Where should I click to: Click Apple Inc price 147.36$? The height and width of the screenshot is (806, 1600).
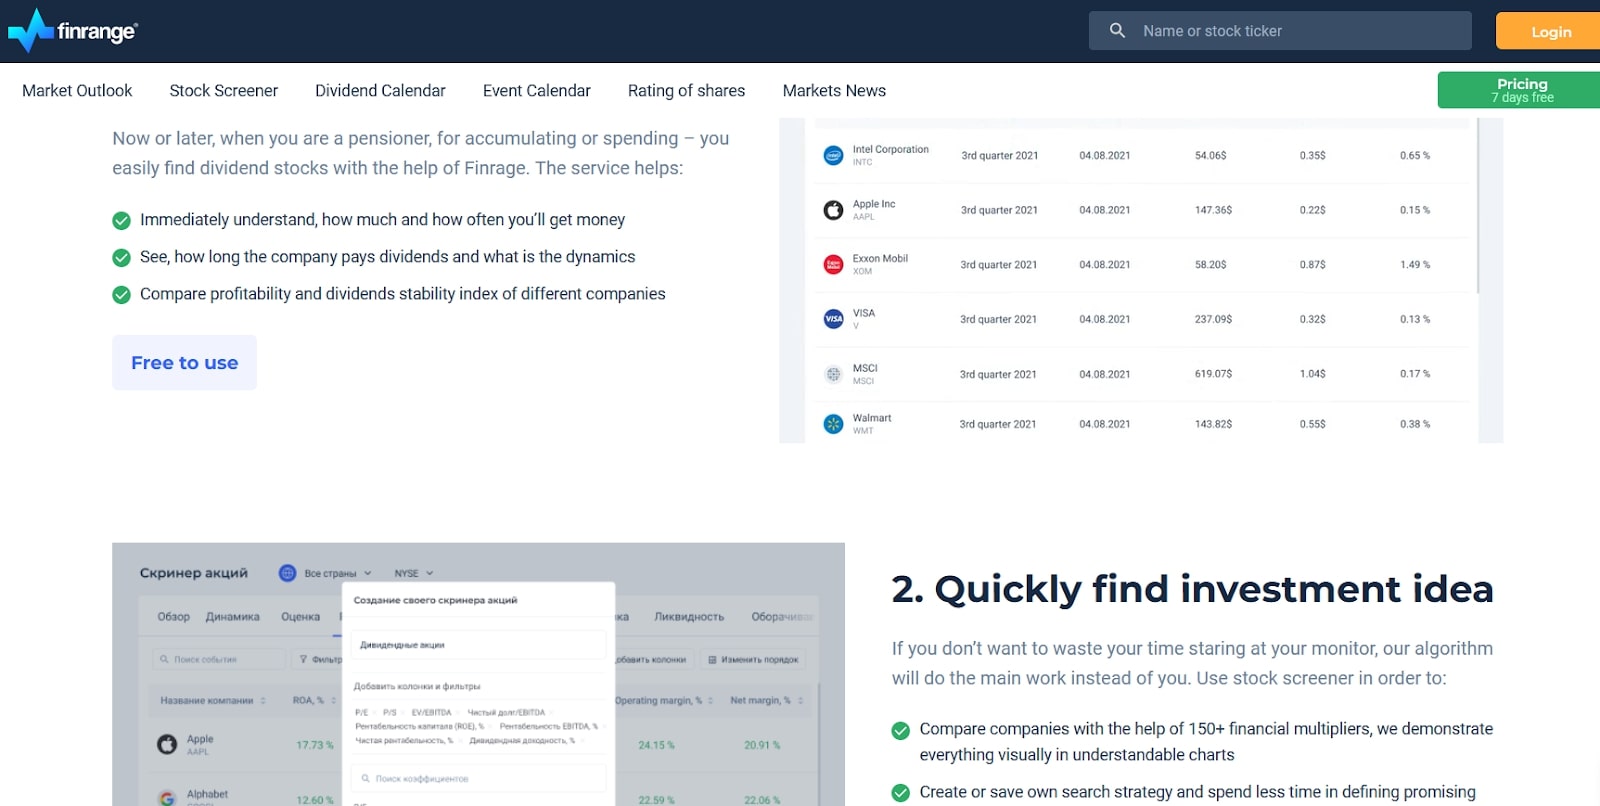[1213, 210]
